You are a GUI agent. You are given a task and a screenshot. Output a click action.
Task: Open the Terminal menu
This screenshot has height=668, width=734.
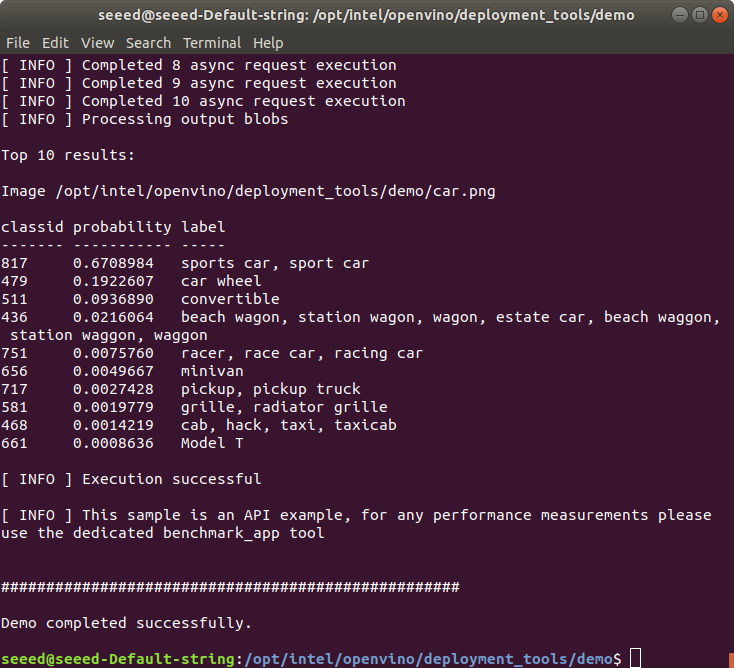pos(212,43)
